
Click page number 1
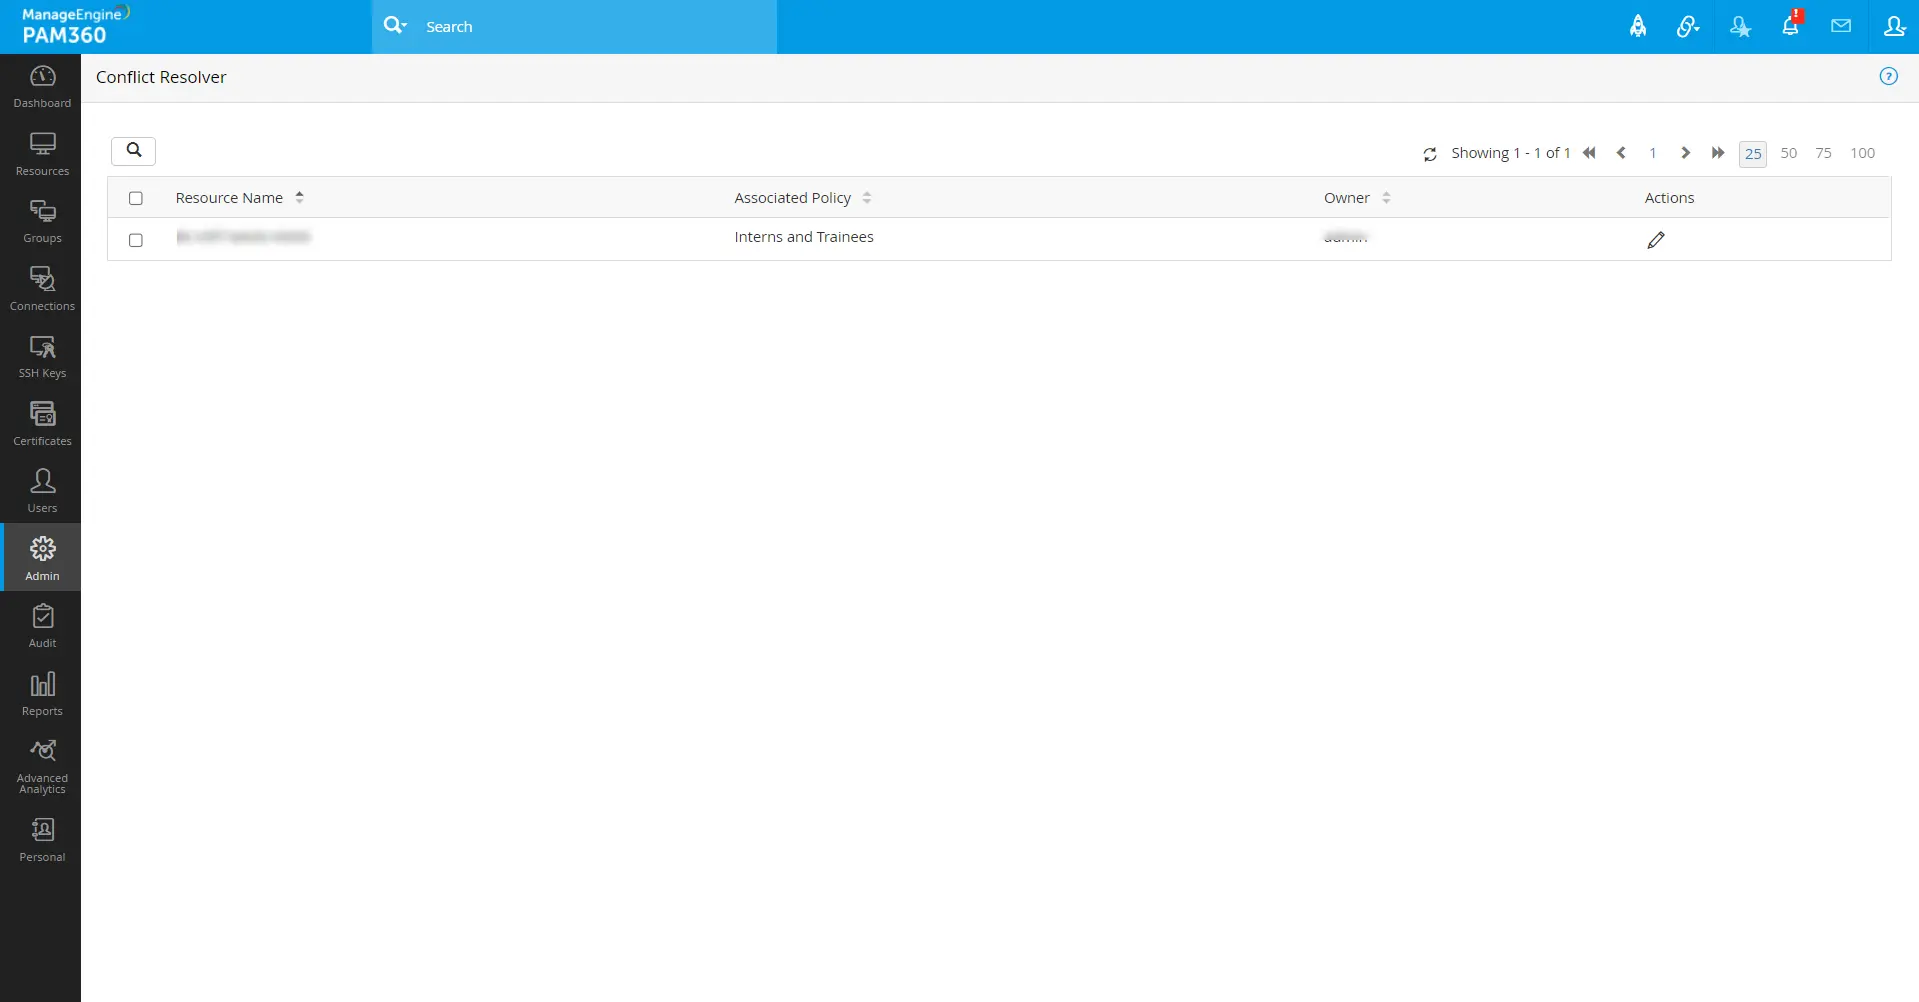pyautogui.click(x=1653, y=153)
